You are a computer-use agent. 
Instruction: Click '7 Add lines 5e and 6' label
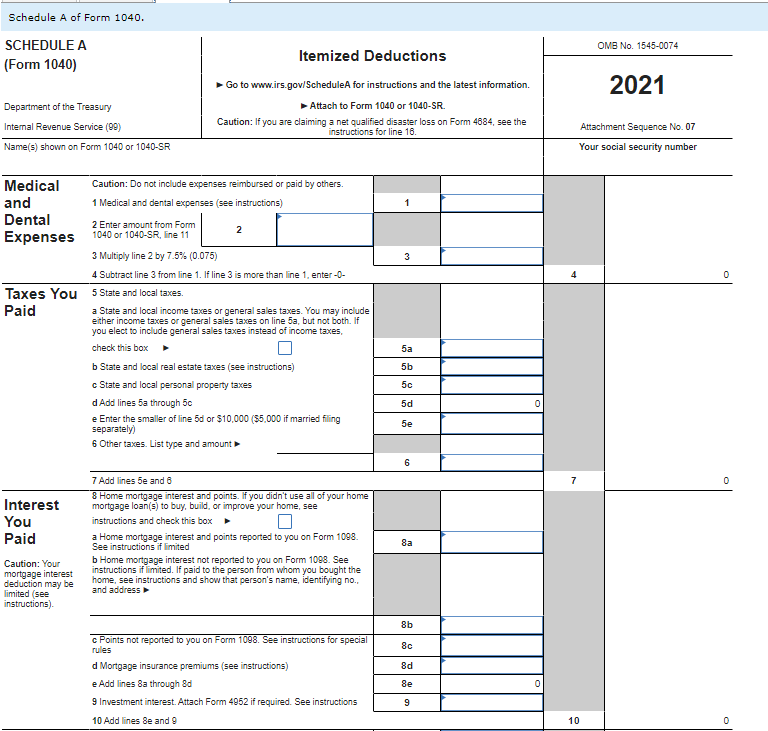tap(132, 481)
